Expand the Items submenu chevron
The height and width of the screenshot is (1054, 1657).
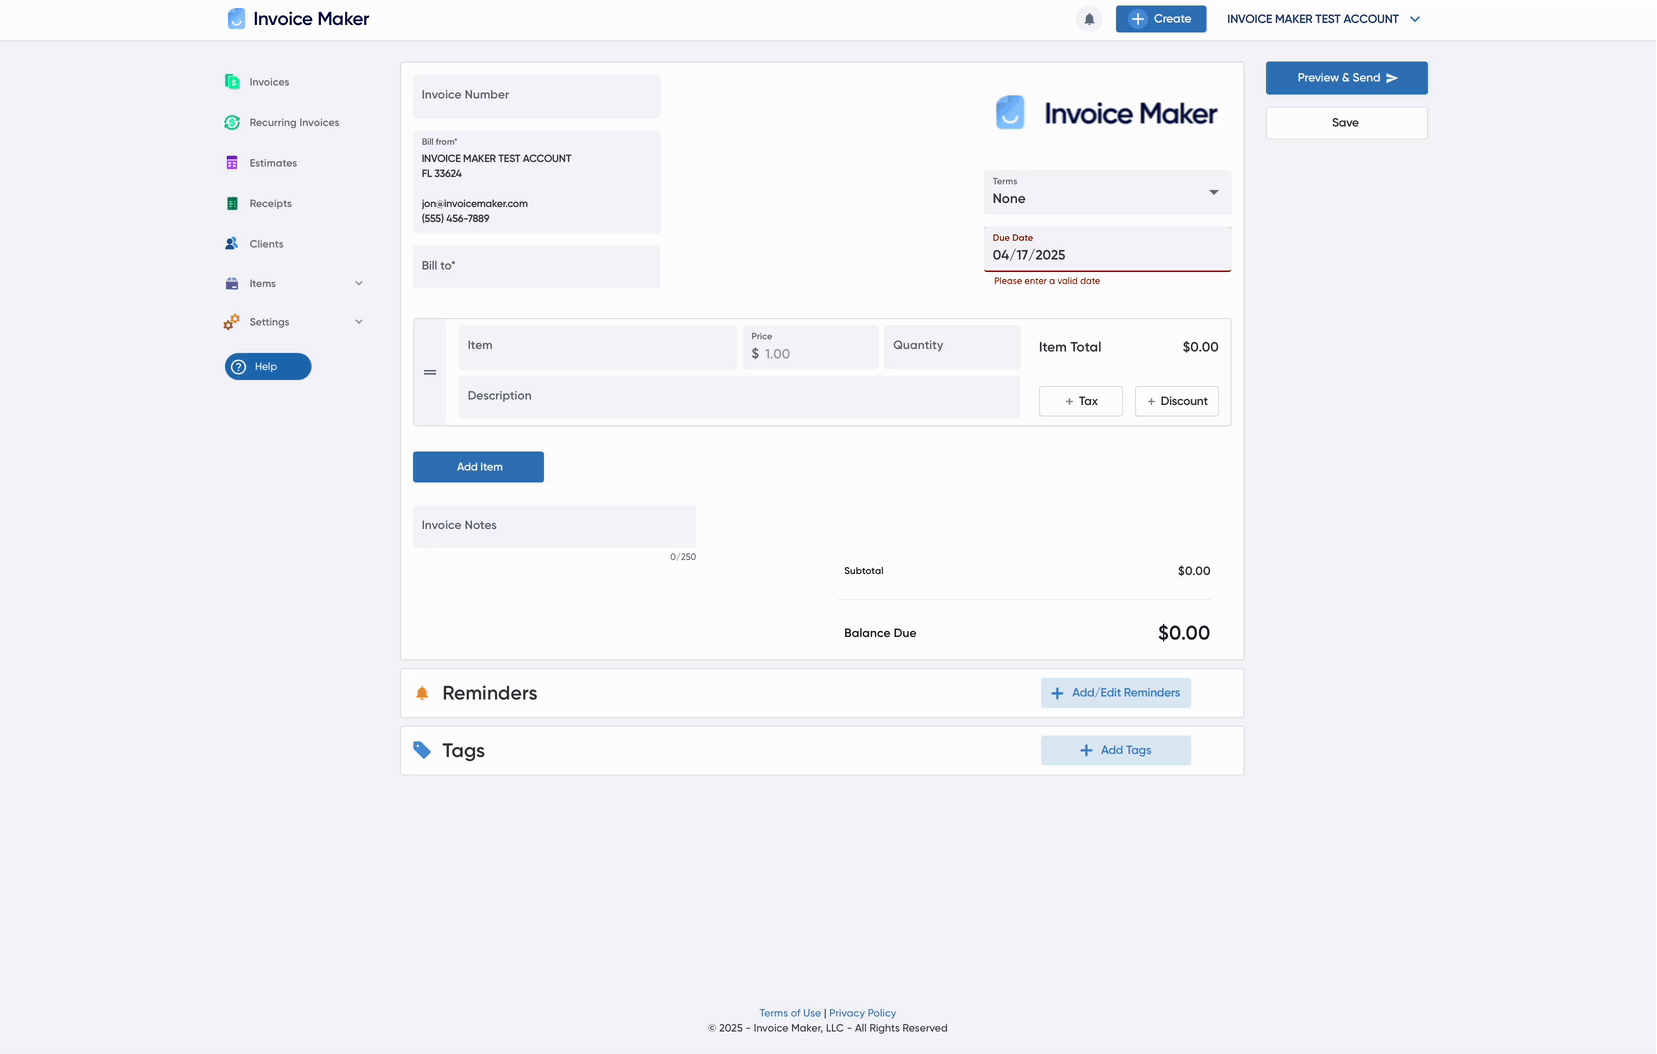[x=359, y=284]
